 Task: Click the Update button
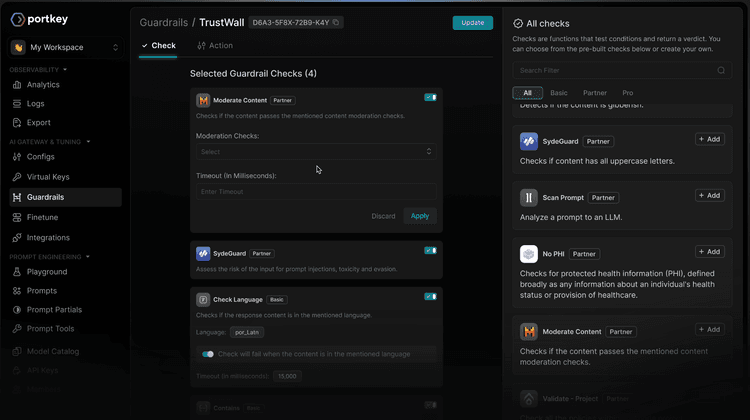point(473,22)
